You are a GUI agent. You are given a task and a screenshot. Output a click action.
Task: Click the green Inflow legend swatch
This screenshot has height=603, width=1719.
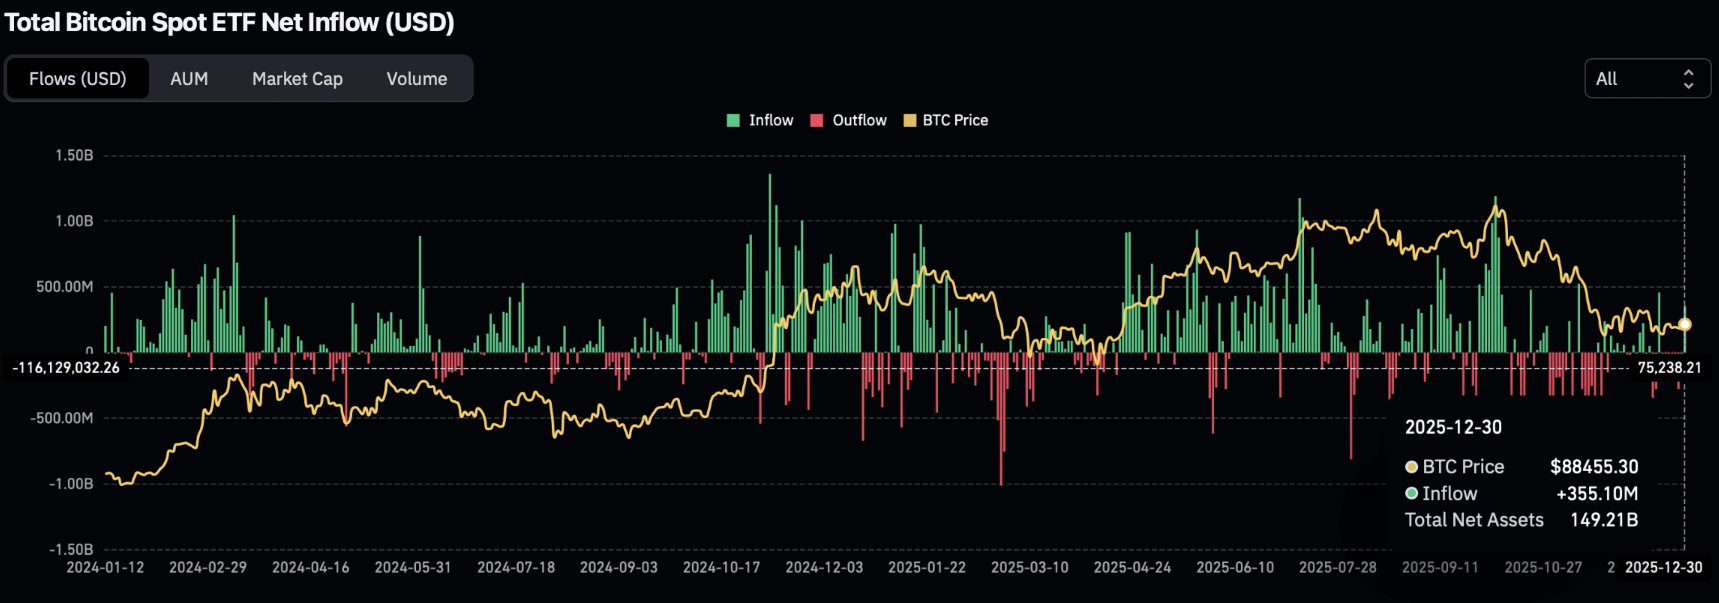click(733, 120)
